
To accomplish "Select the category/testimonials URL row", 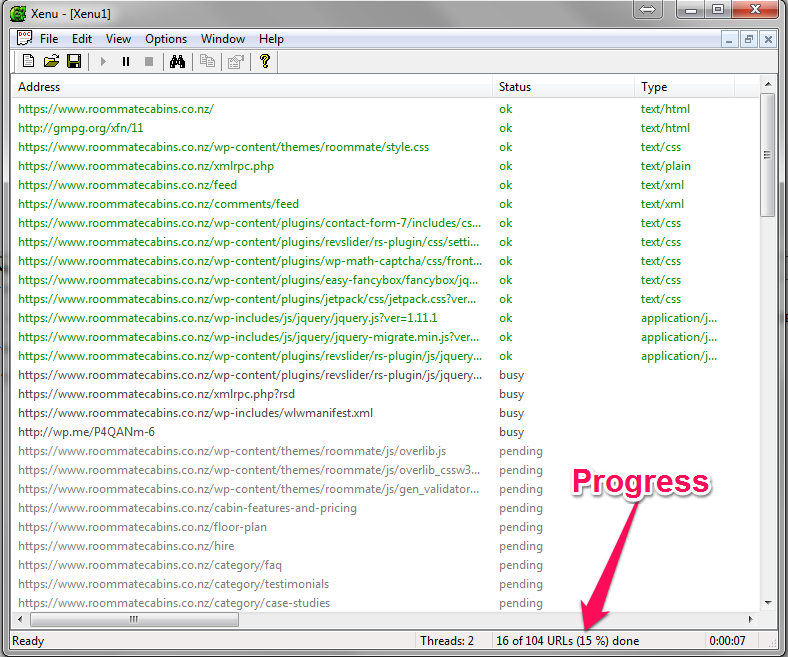I will (x=385, y=584).
